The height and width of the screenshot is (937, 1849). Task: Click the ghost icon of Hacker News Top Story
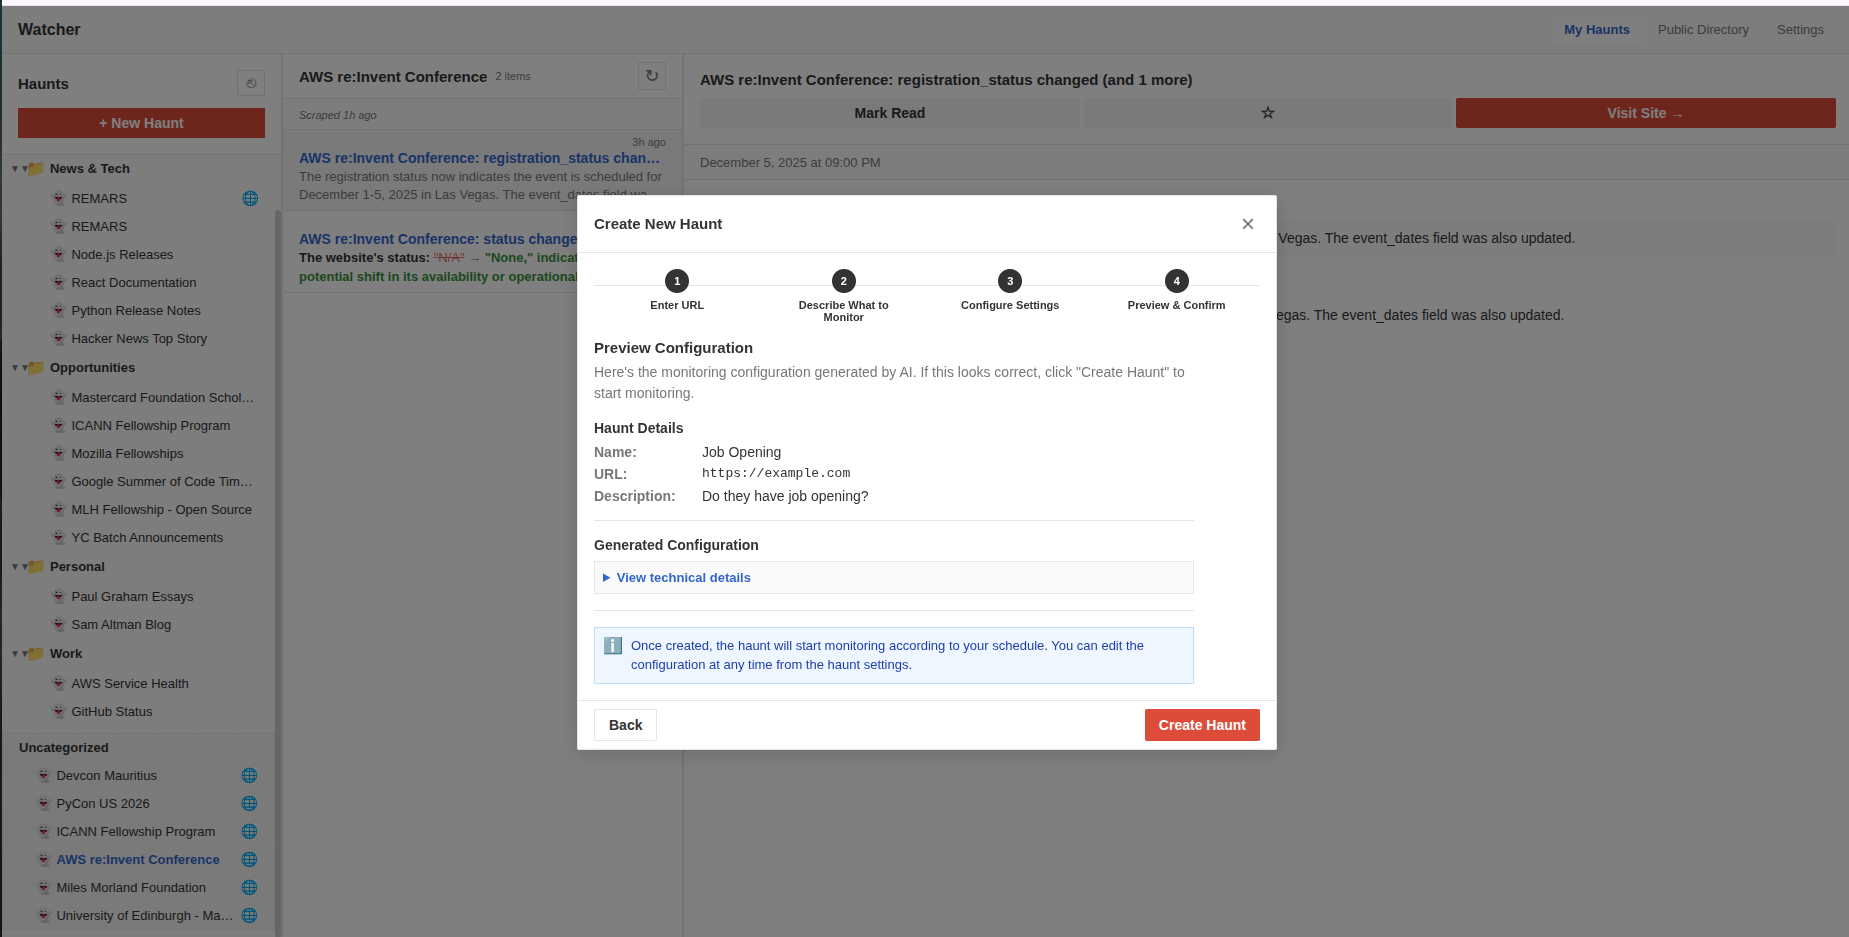pos(59,338)
